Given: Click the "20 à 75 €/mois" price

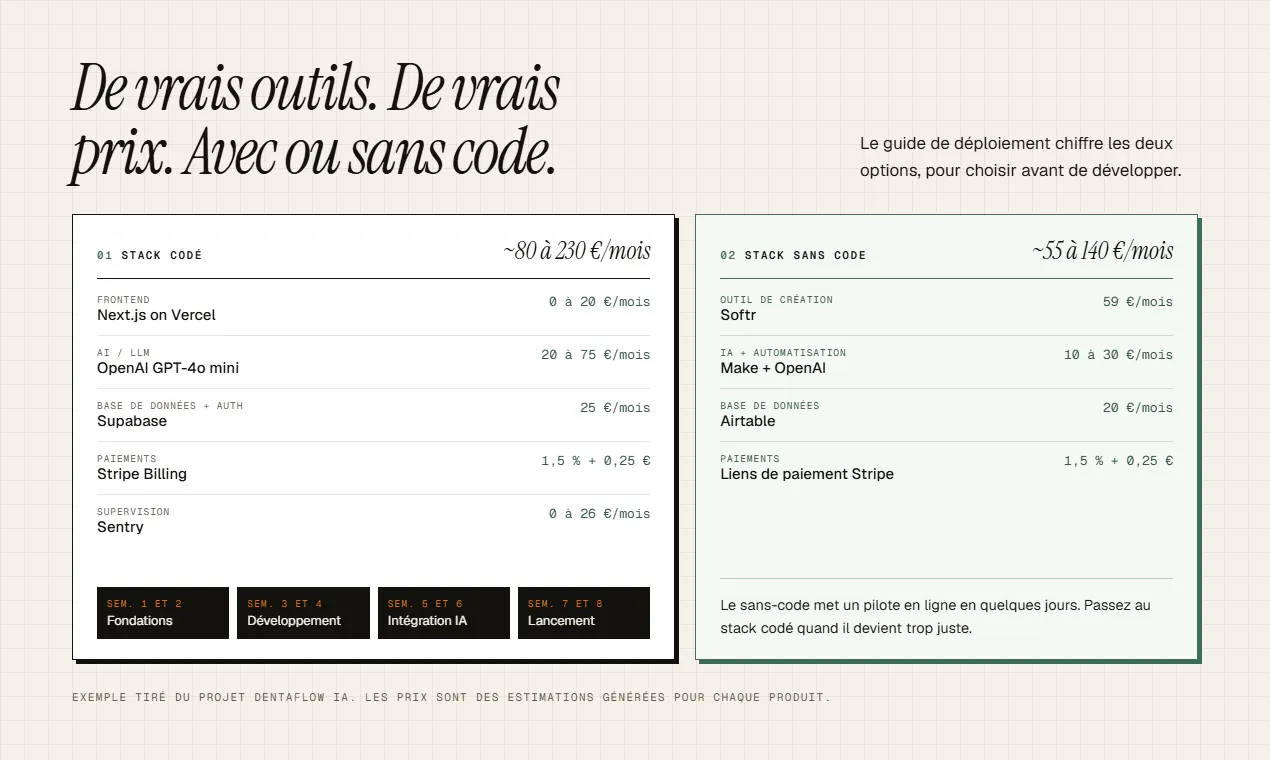Looking at the screenshot, I should [x=595, y=354].
